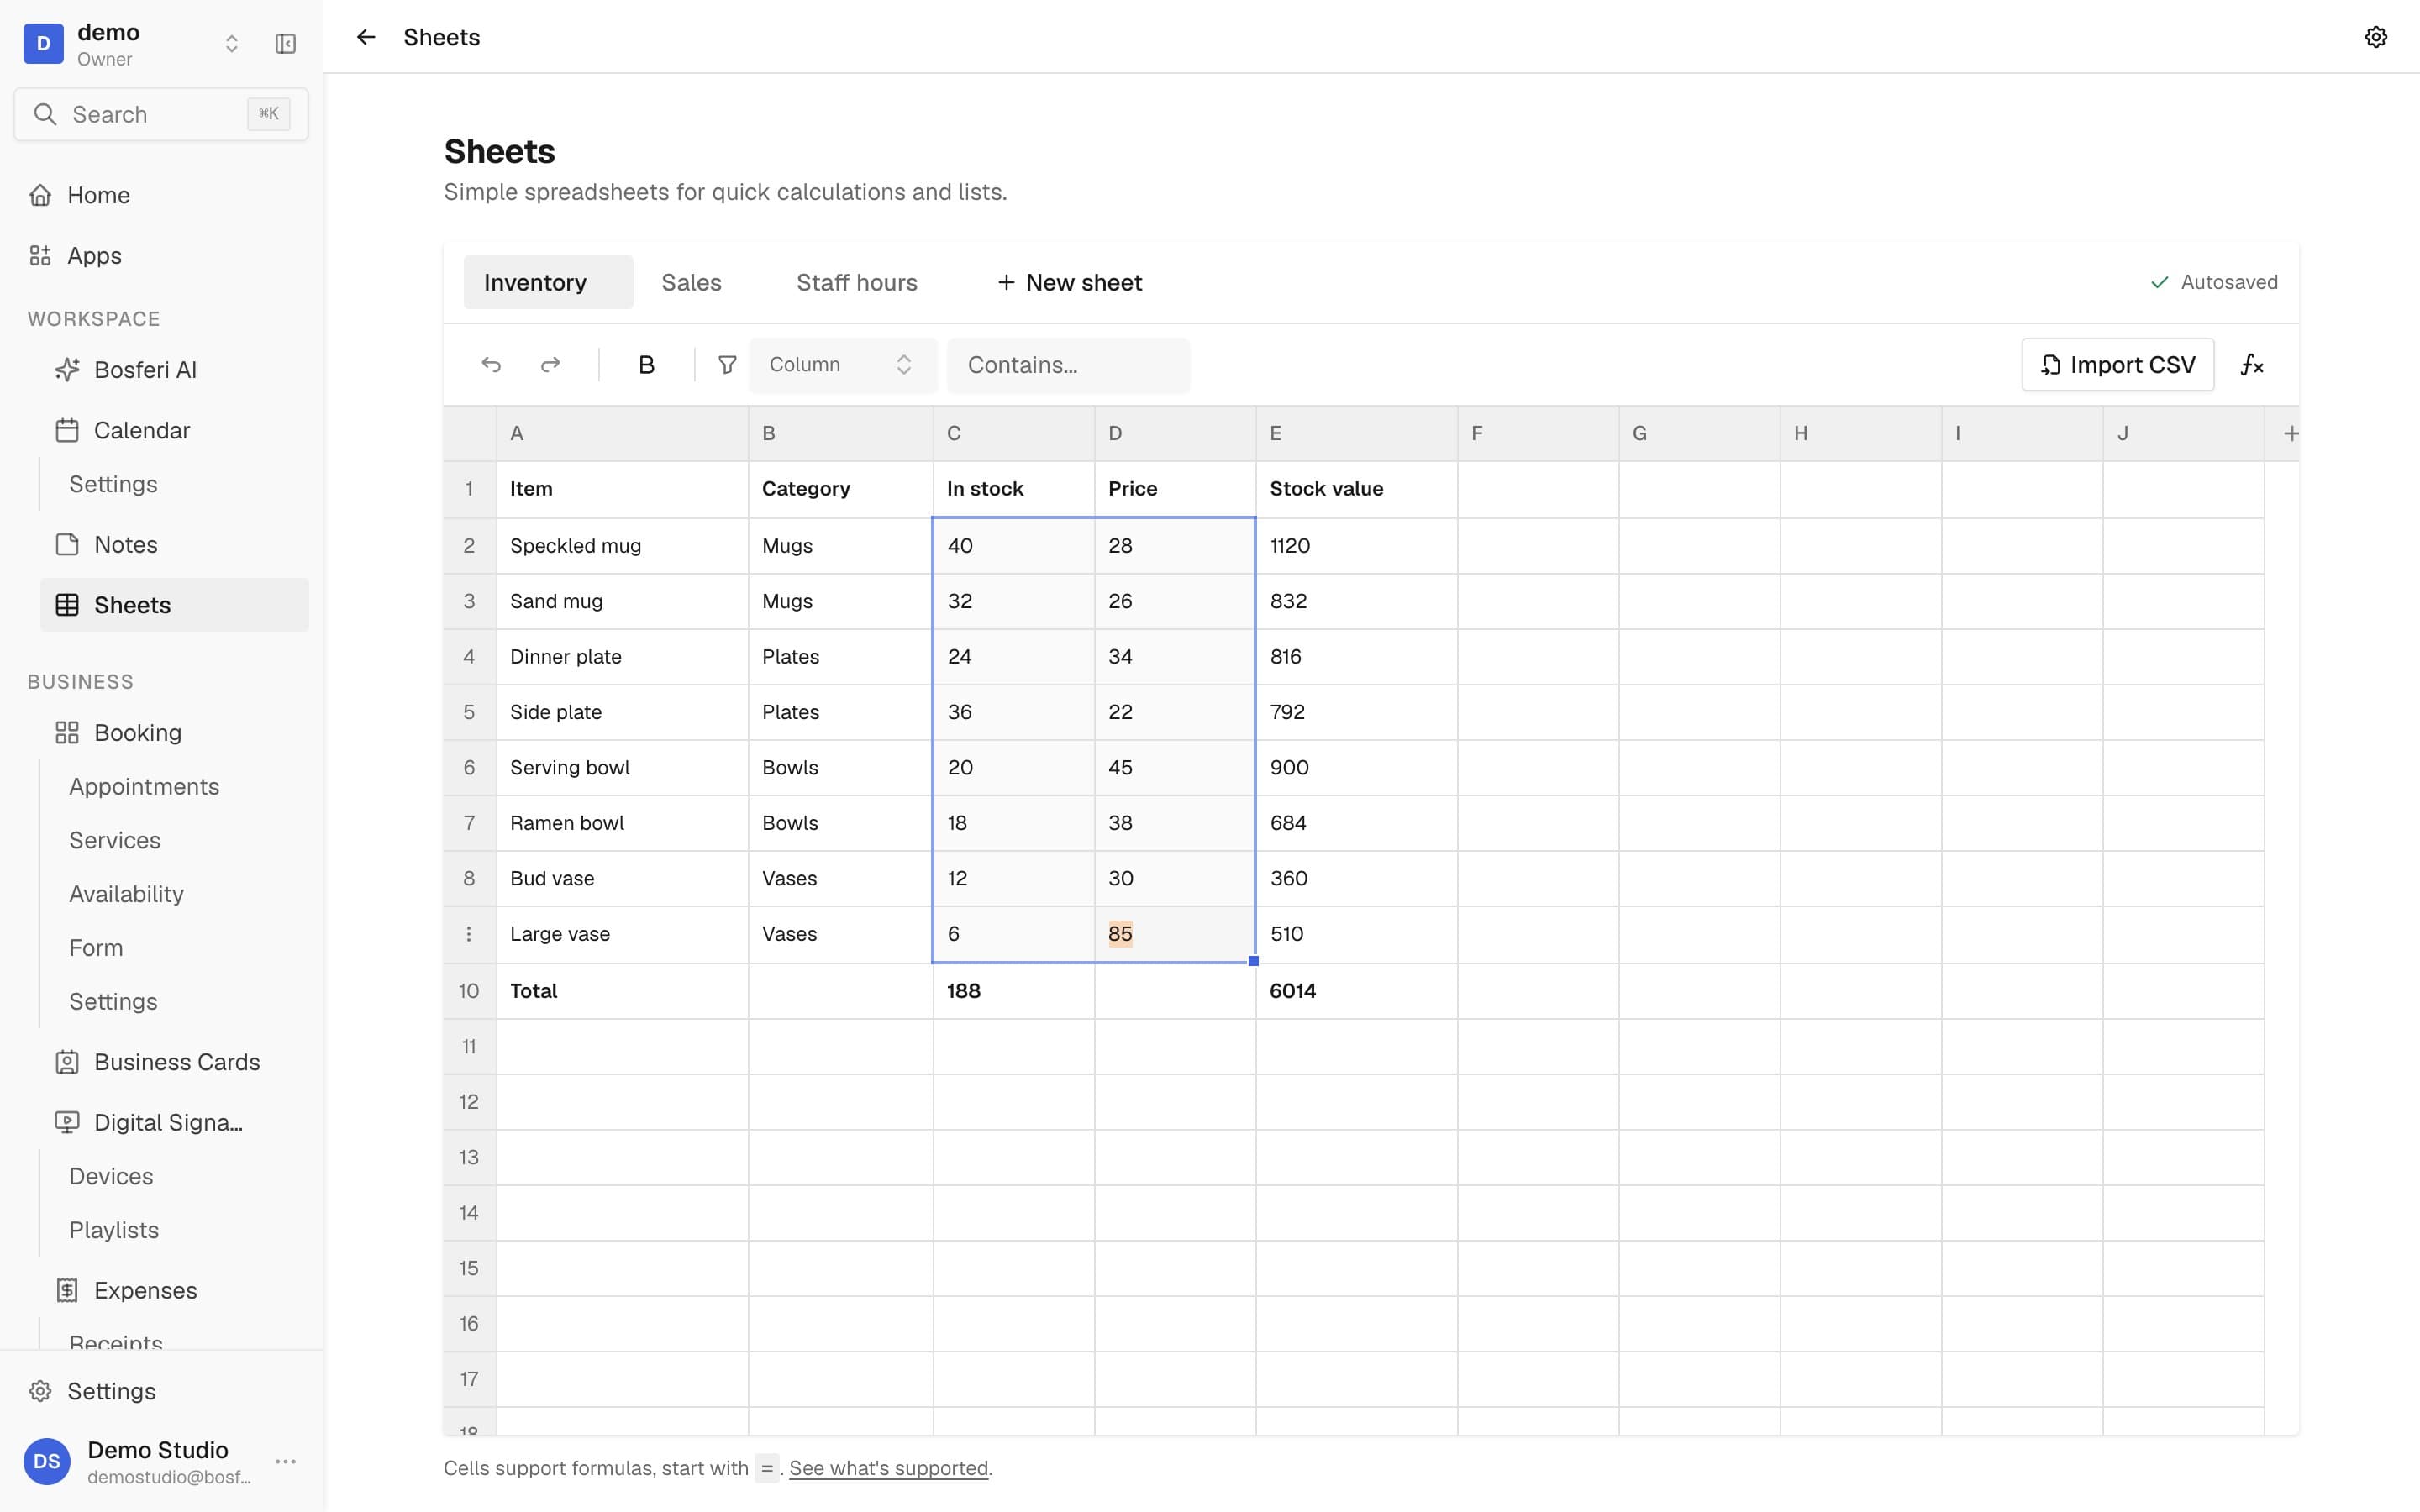
Task: Open the bottom Settings gear item
Action: pyautogui.click(x=161, y=1391)
